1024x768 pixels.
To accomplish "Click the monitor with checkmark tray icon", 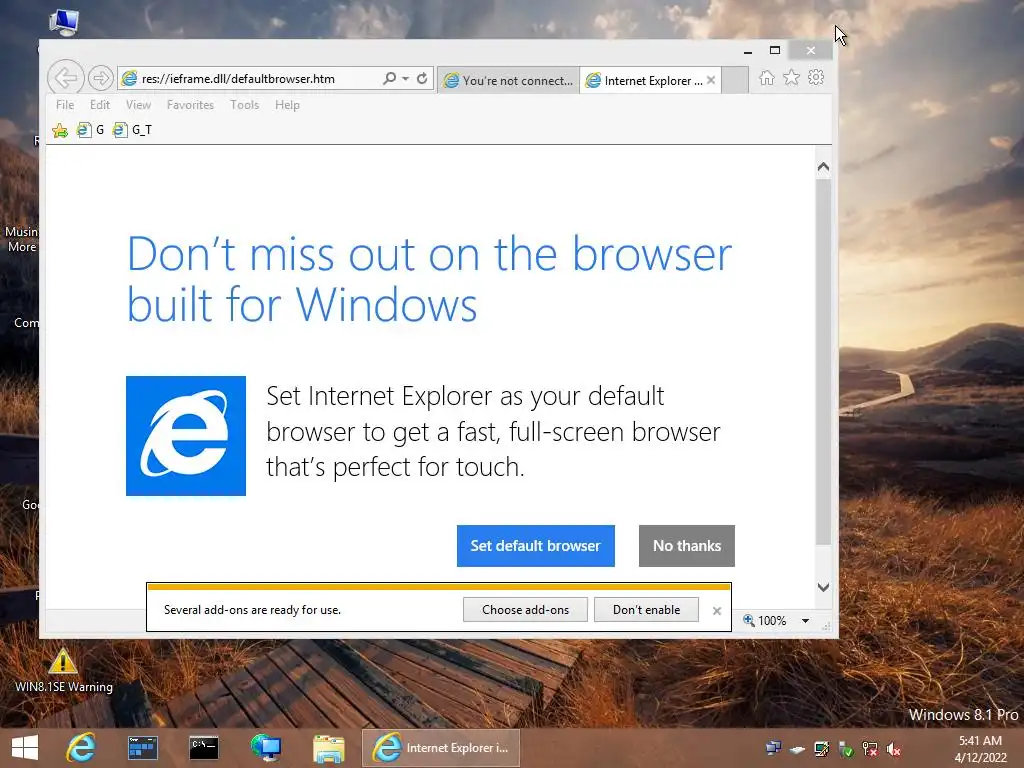I will click(822, 749).
